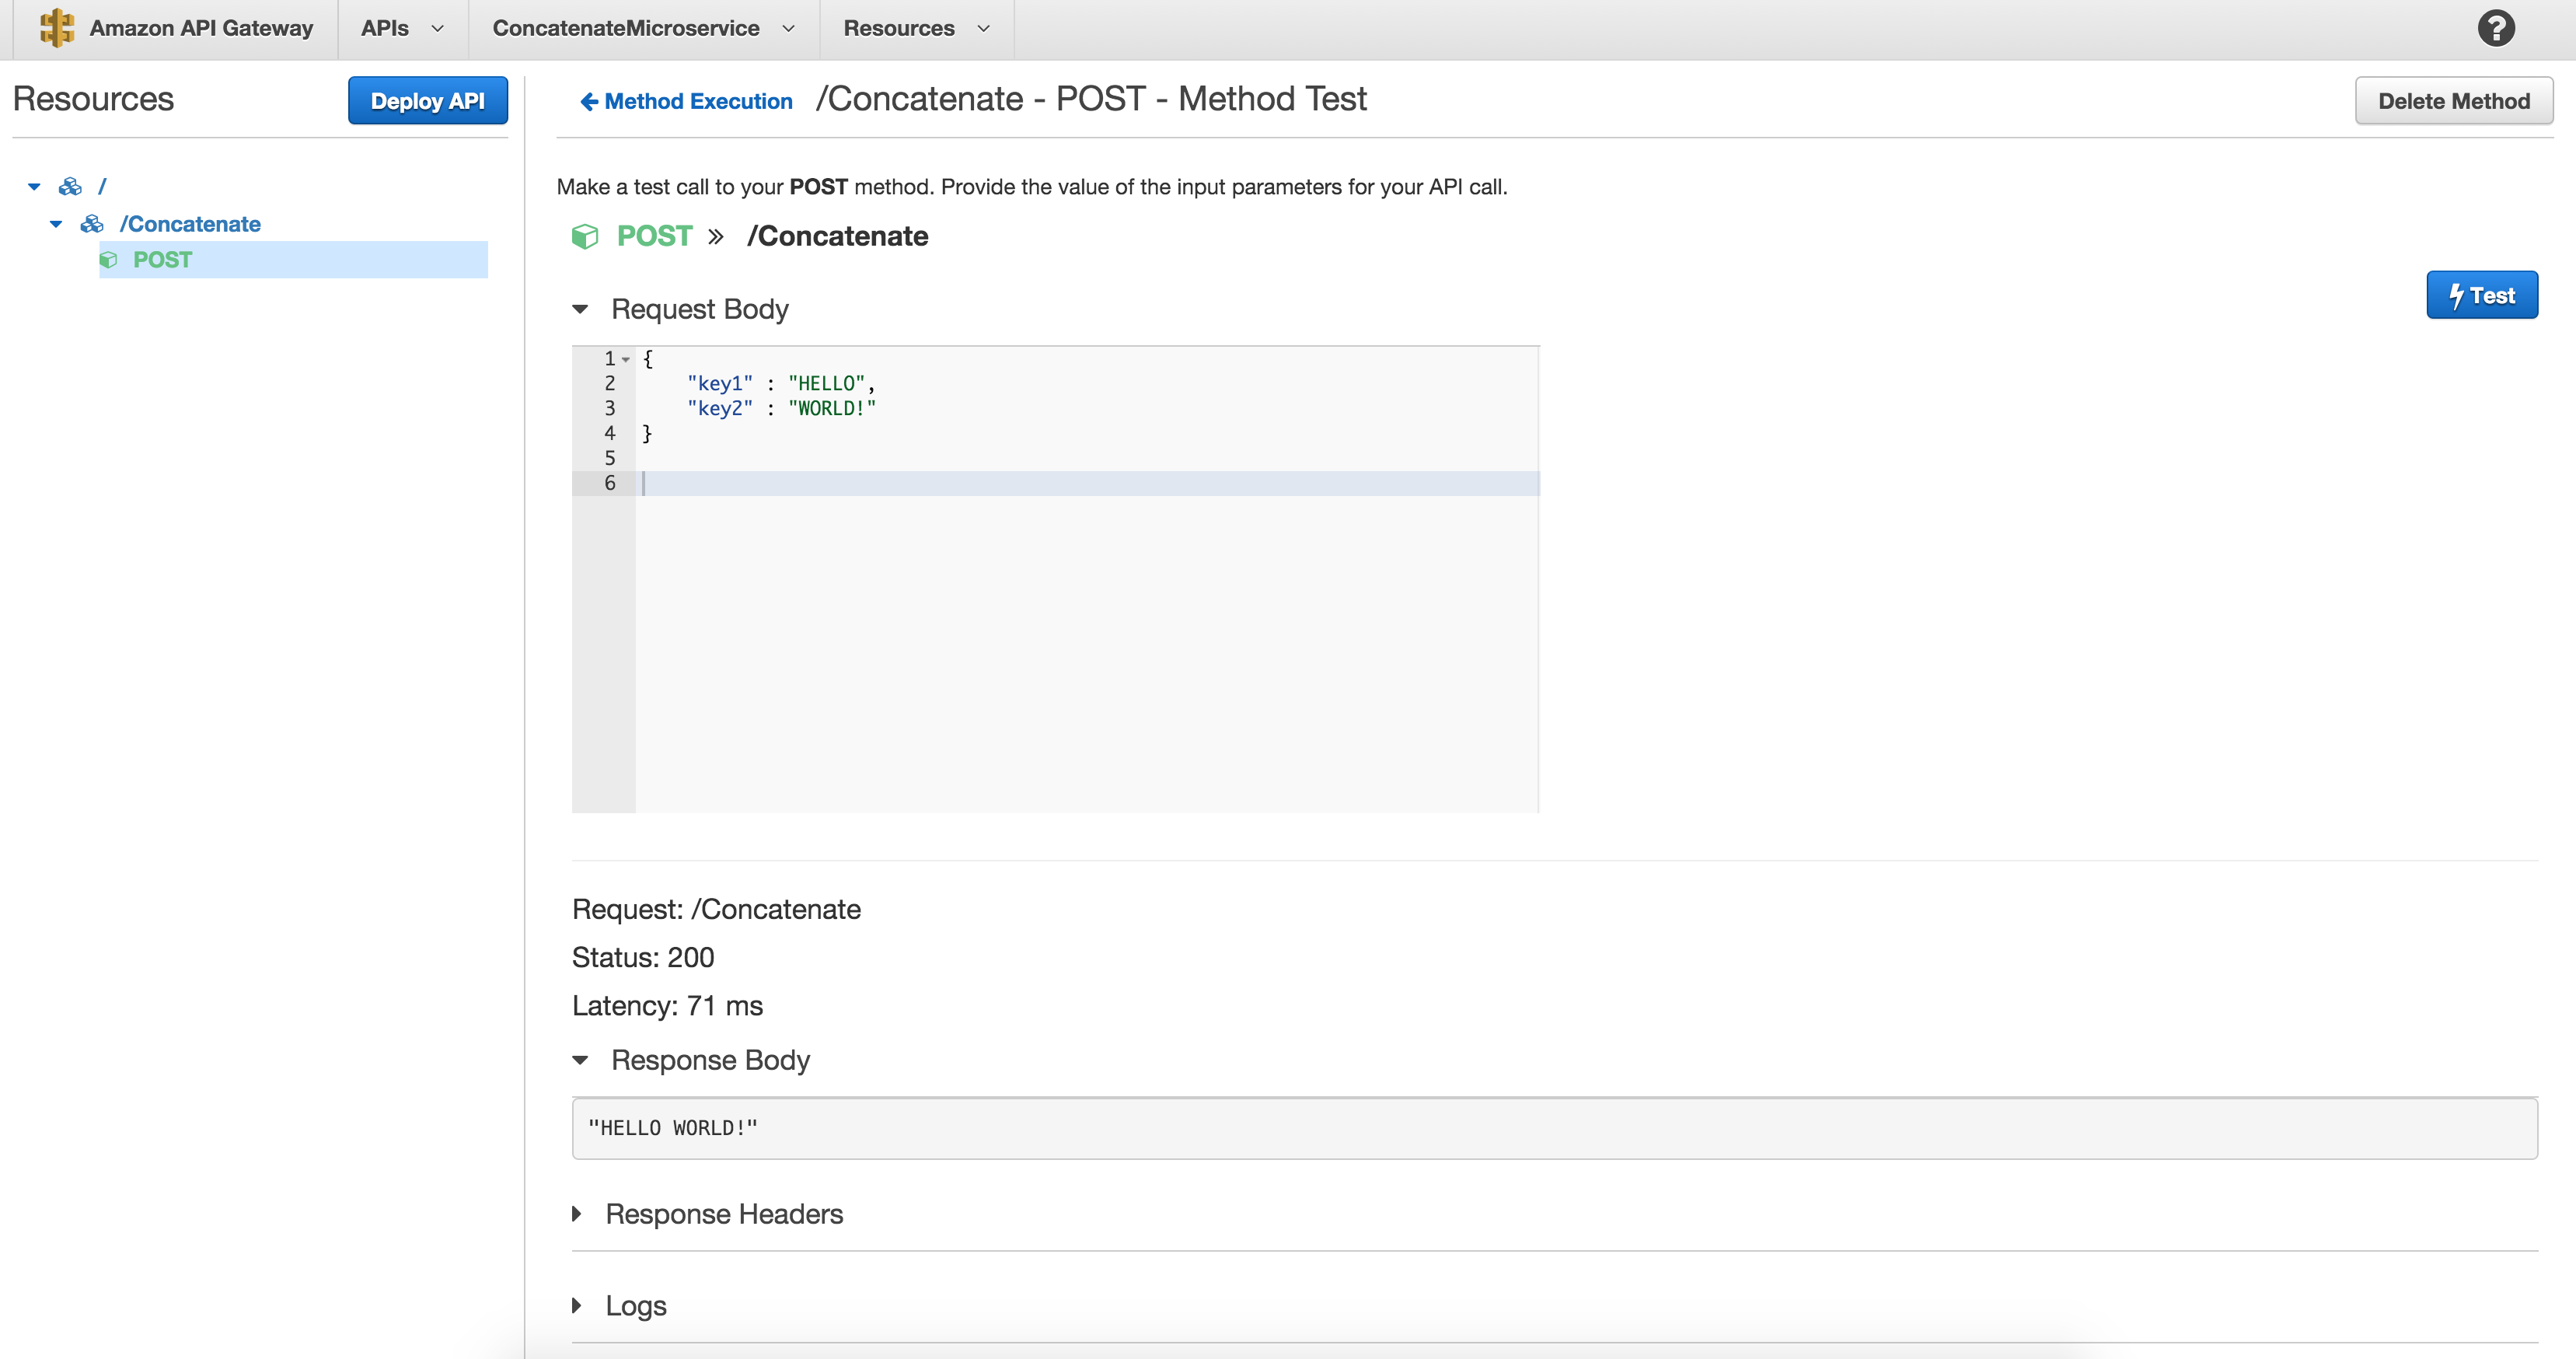The height and width of the screenshot is (1359, 2576).
Task: Click the Amazon API Gateway logo icon
Action: click(x=57, y=28)
